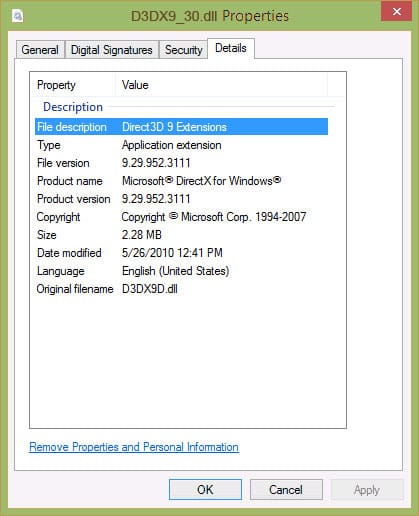The width and height of the screenshot is (419, 516).
Task: Confirm with the OK button
Action: pos(205,490)
